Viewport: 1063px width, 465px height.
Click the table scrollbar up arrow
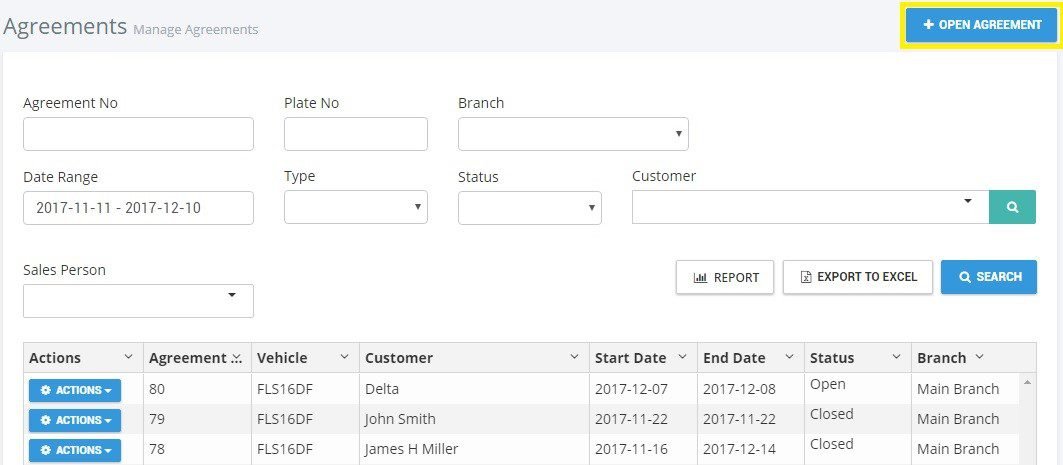pos(1027,383)
